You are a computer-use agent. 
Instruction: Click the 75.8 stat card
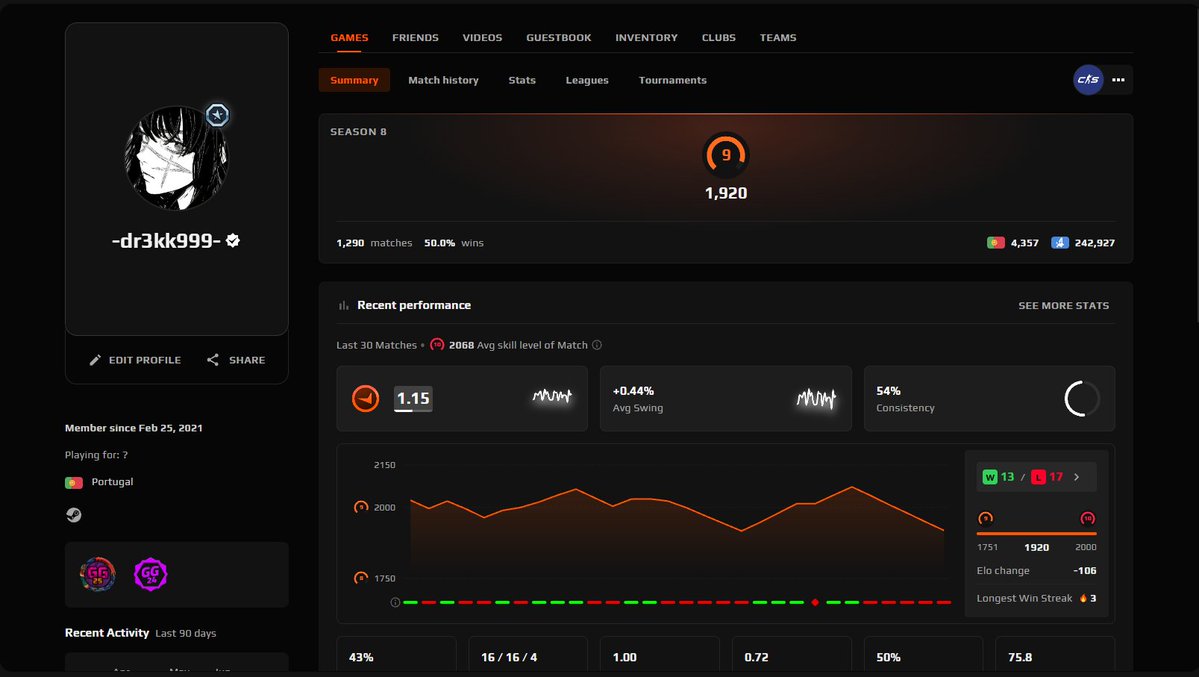1055,656
